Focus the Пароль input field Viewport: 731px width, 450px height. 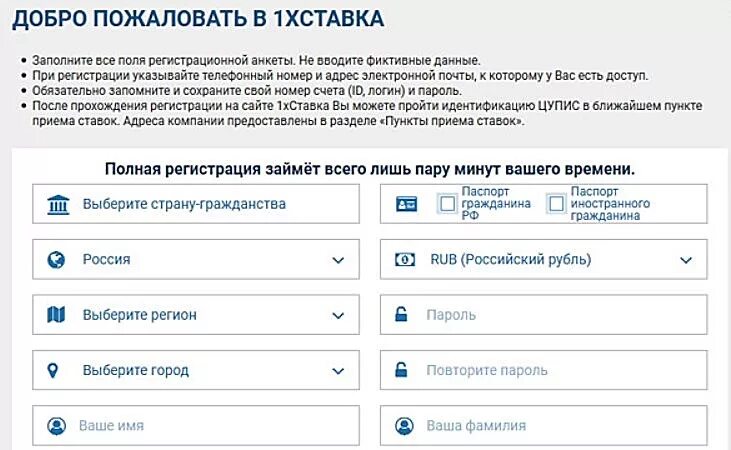pos(544,315)
